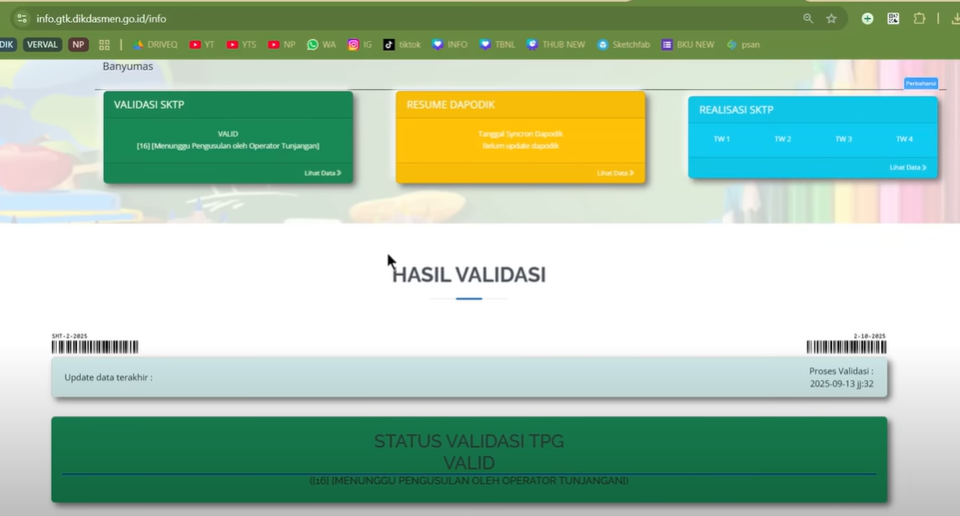
Task: Open the zoom magnifier icon in address bar
Action: pyautogui.click(x=808, y=18)
